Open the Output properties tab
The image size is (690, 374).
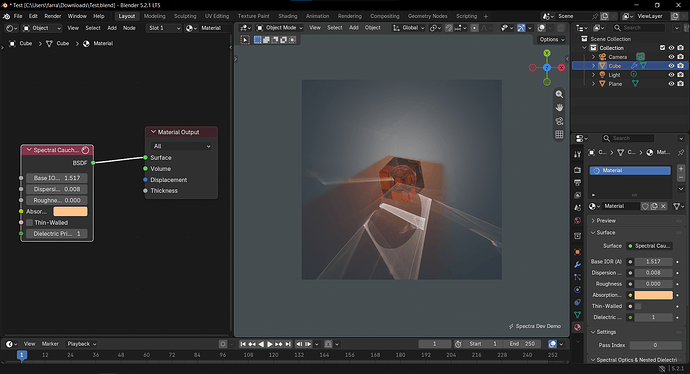(577, 182)
